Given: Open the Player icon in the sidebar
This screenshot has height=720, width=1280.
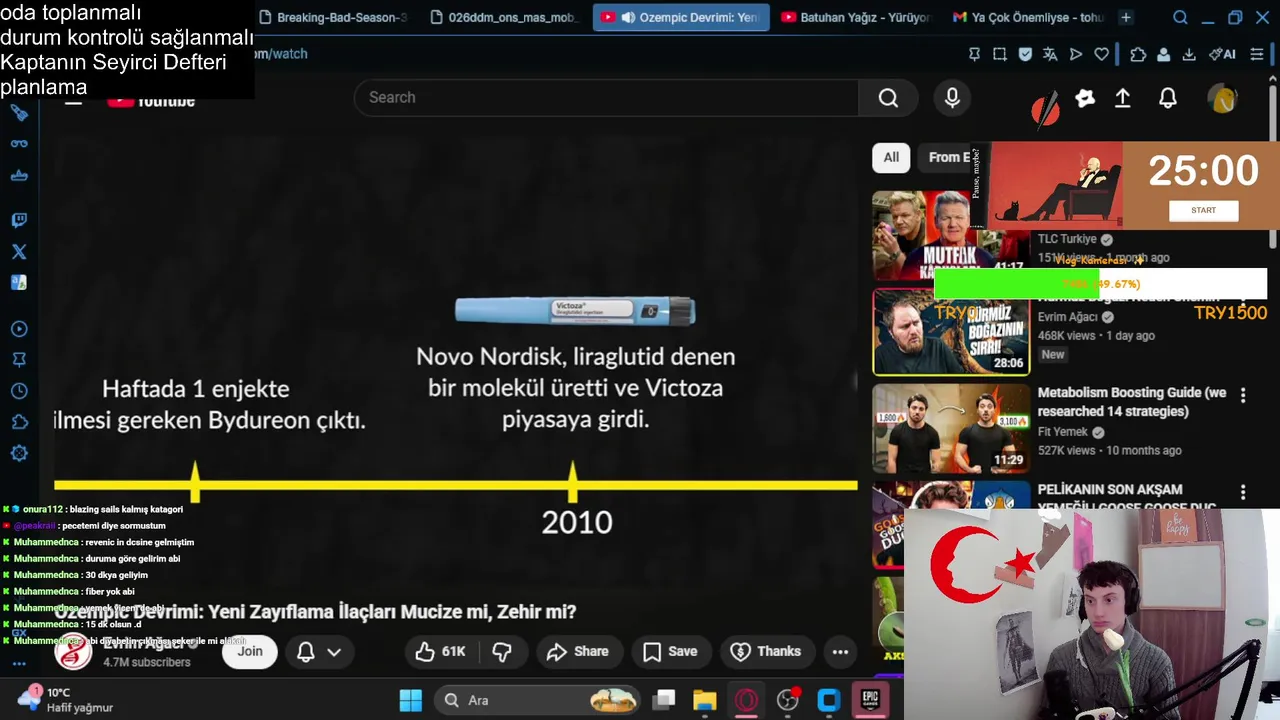Looking at the screenshot, I should coord(19,329).
